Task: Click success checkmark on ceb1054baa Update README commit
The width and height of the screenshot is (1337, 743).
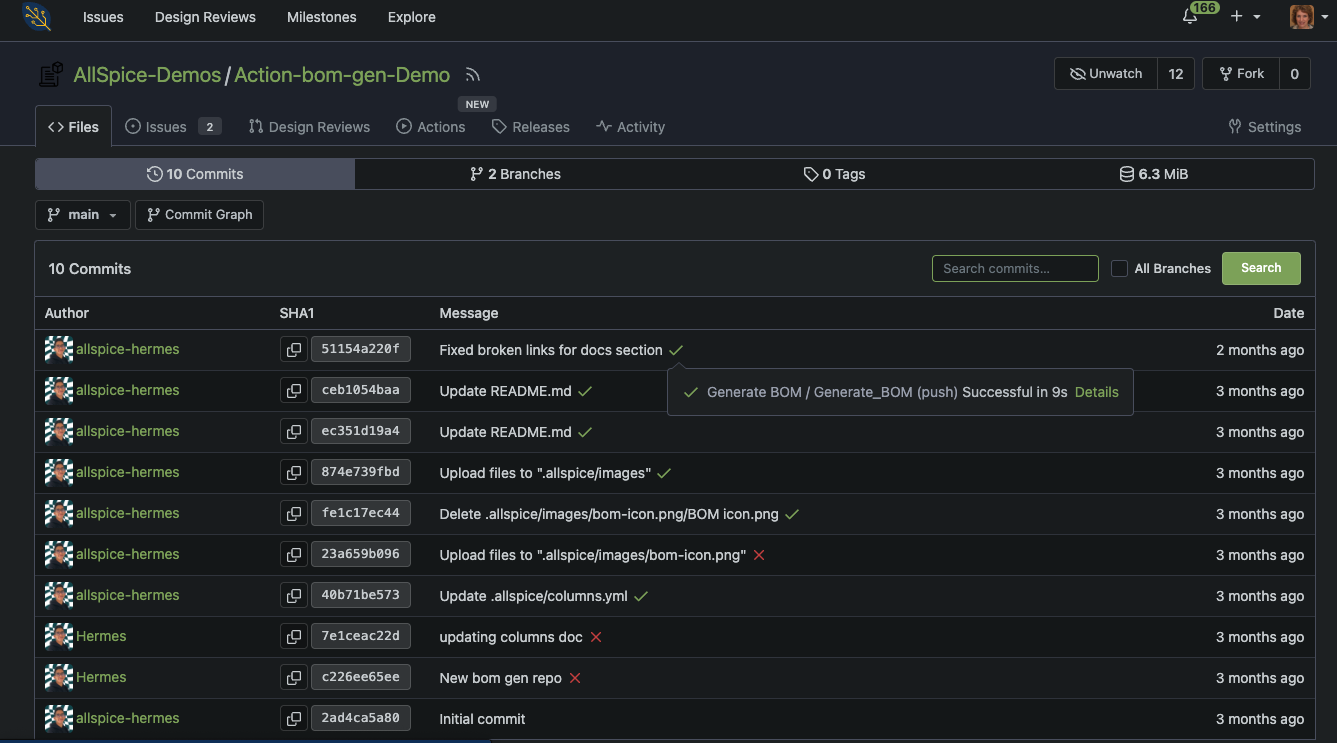Action: click(x=585, y=391)
